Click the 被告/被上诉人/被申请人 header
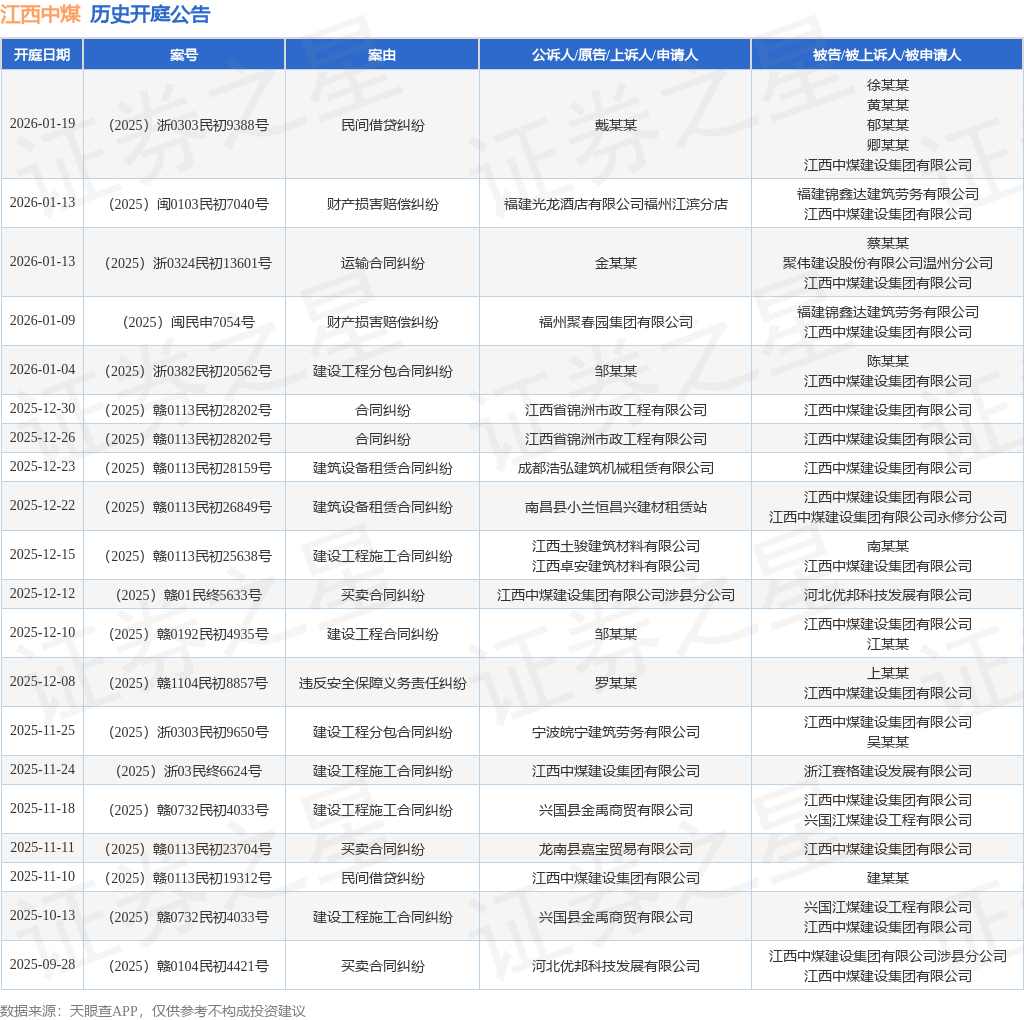This screenshot has width=1024, height=1020. click(887, 55)
